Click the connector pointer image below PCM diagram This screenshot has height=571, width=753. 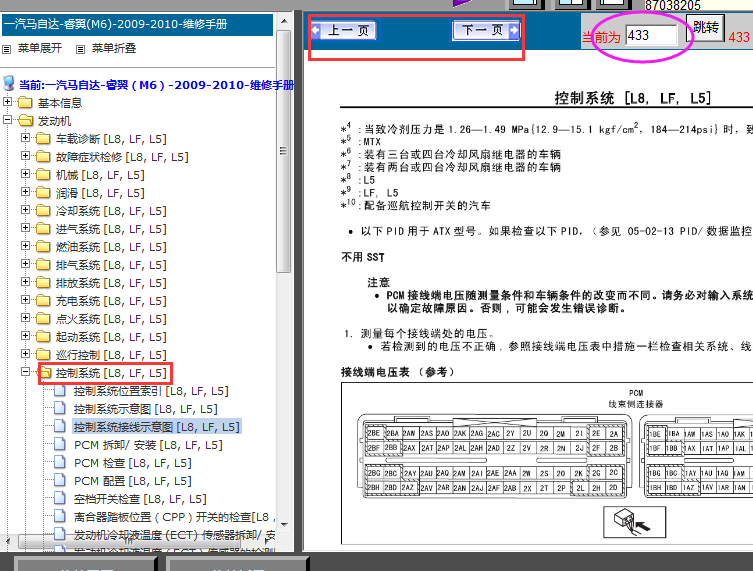634,522
